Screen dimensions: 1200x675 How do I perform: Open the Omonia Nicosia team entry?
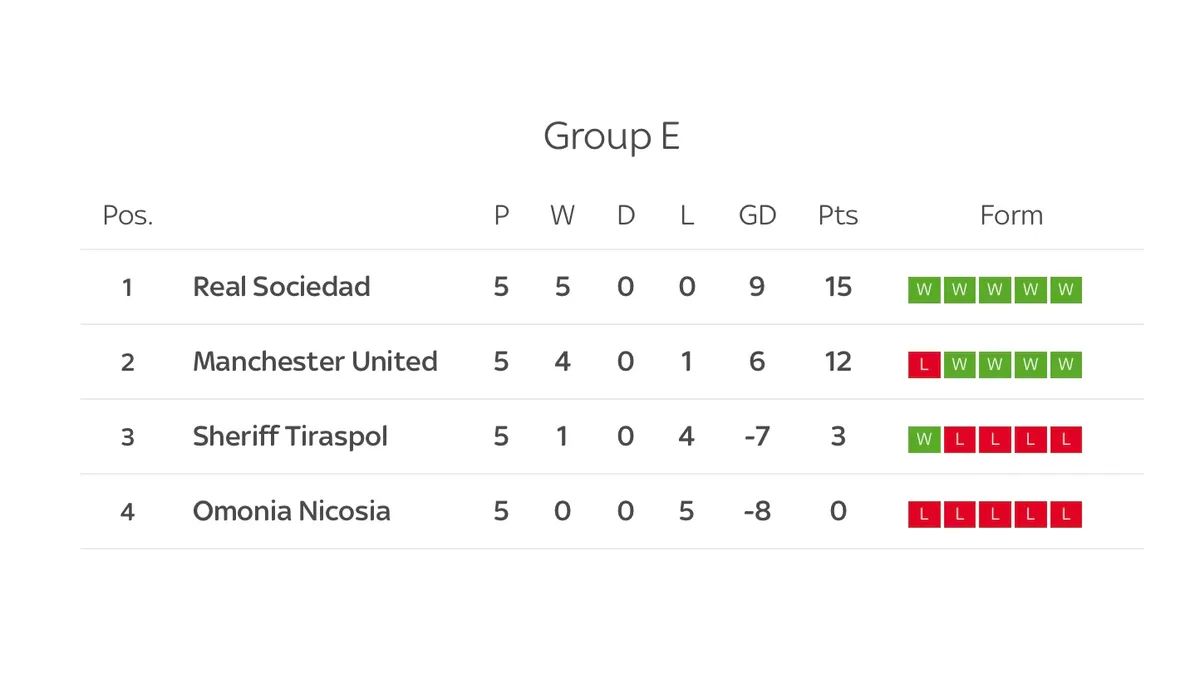pos(292,511)
